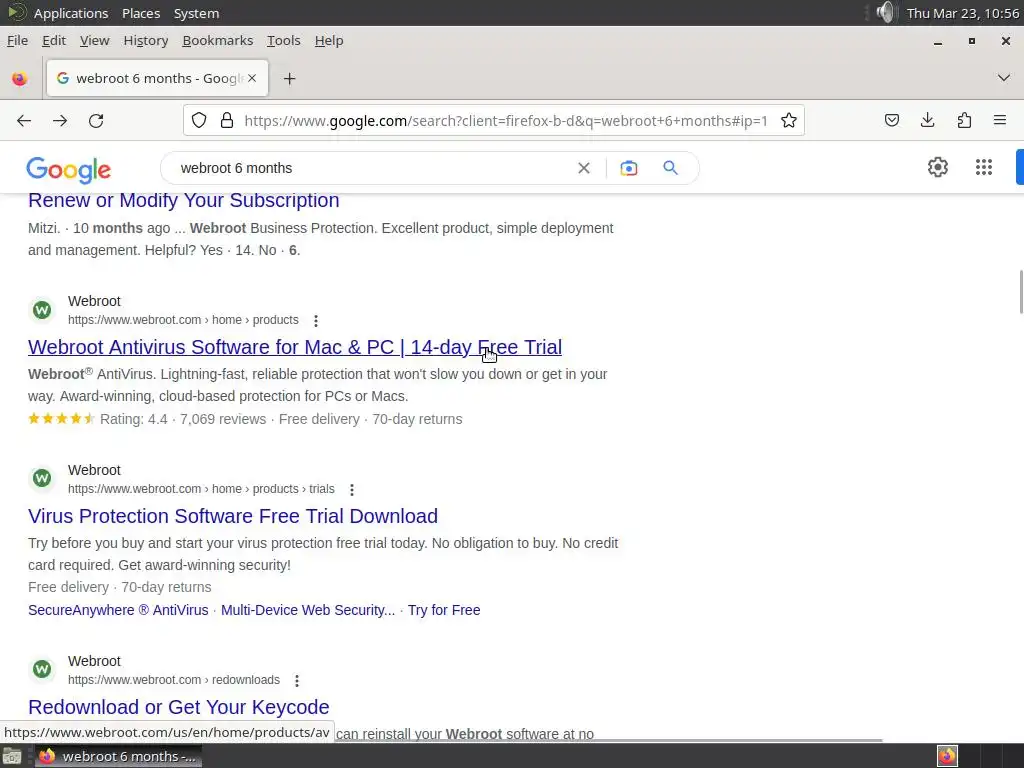Click the browser forward arrow
This screenshot has width=1024, height=768.
60,121
